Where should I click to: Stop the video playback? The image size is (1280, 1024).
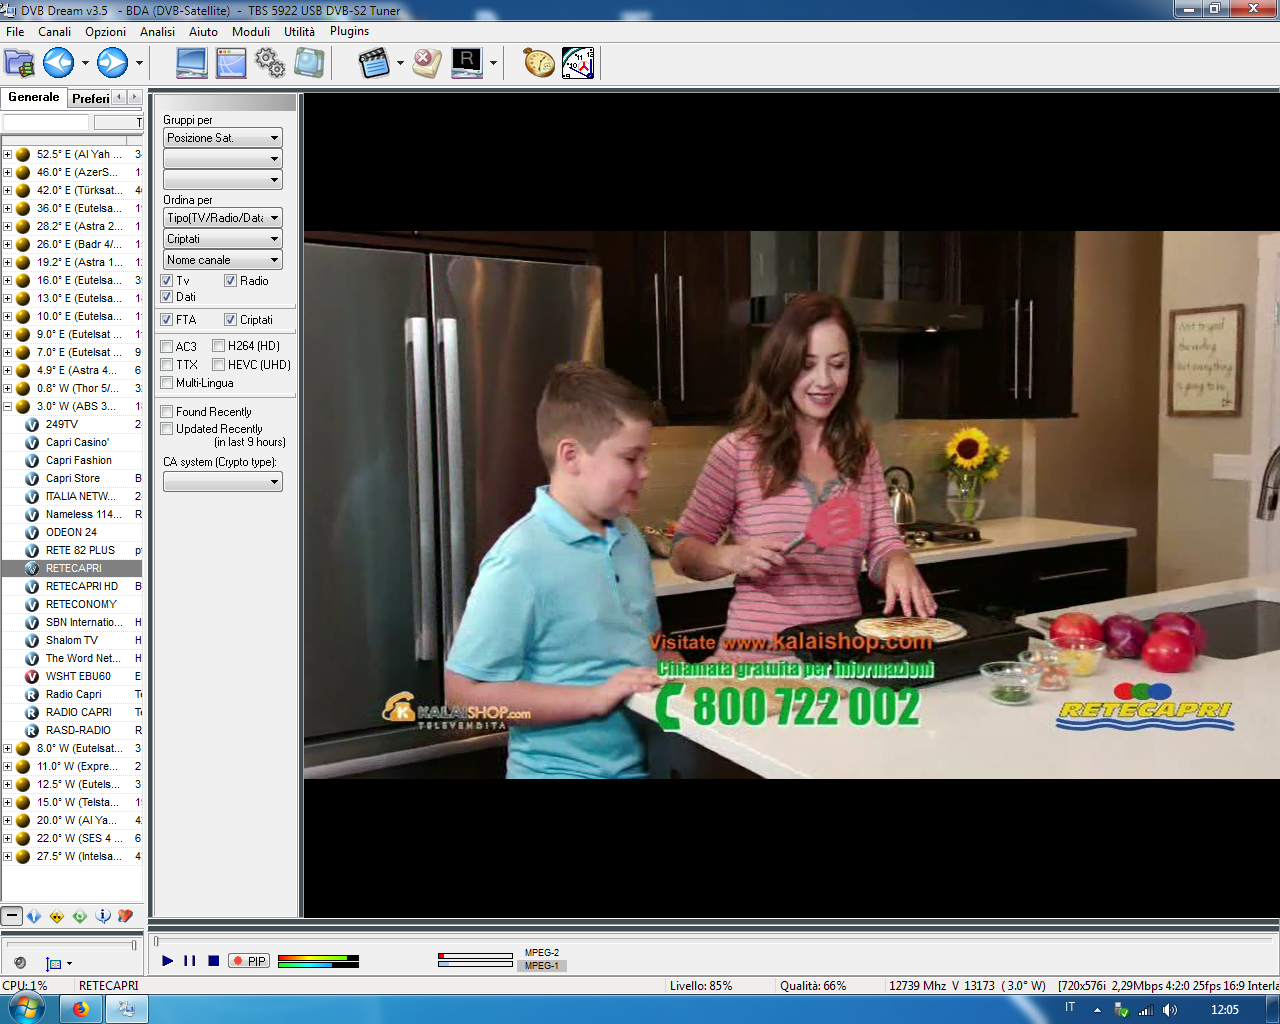[x=213, y=961]
